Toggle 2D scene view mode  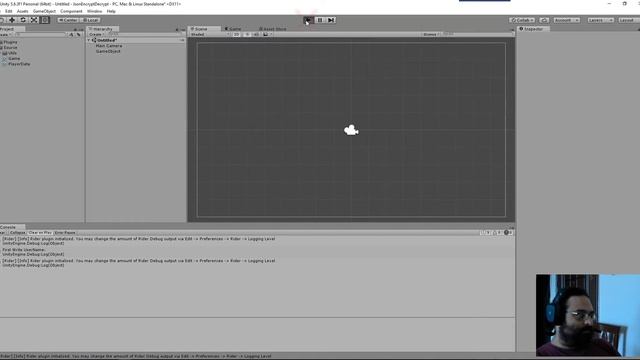tap(236, 35)
